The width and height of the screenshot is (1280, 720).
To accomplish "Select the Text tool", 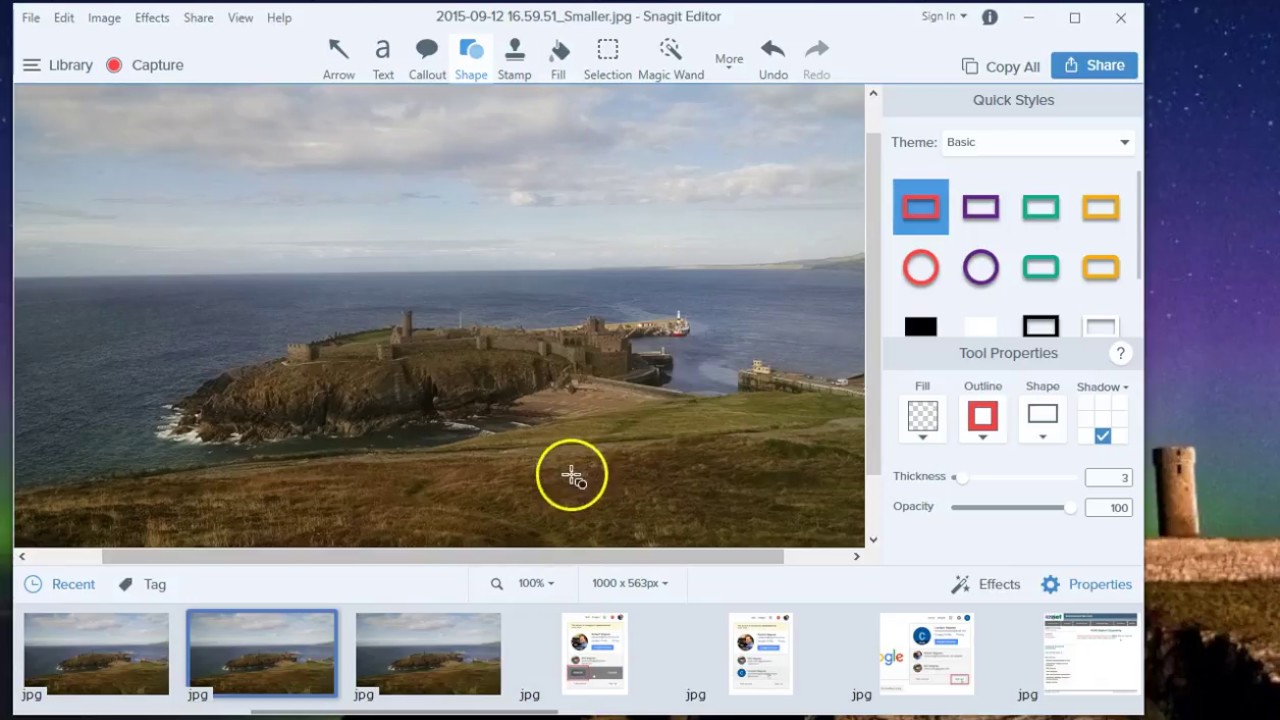I will point(383,59).
